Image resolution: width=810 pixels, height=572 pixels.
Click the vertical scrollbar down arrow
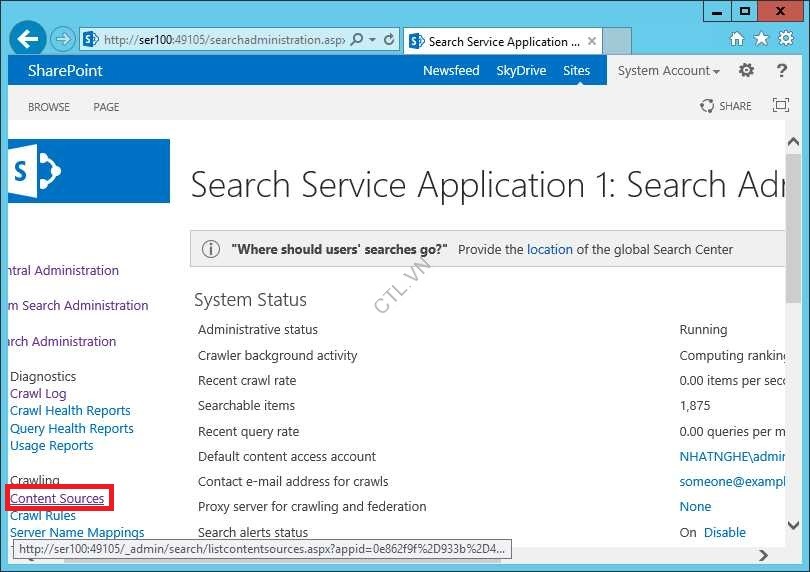(793, 525)
